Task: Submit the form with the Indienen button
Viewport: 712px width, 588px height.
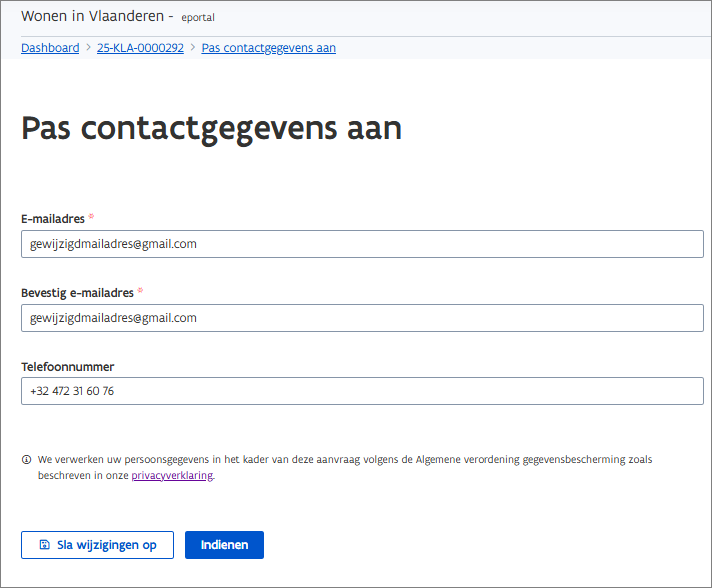Action: point(224,545)
